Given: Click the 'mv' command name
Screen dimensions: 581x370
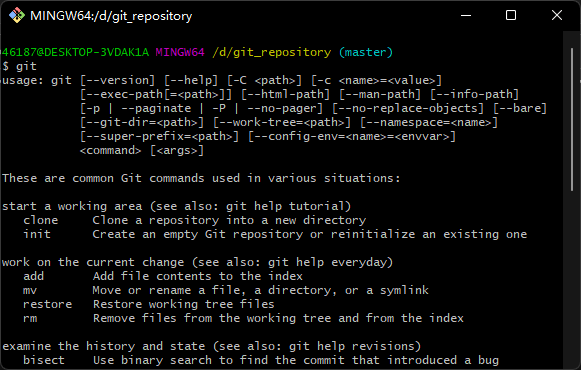Looking at the screenshot, I should coord(30,290).
